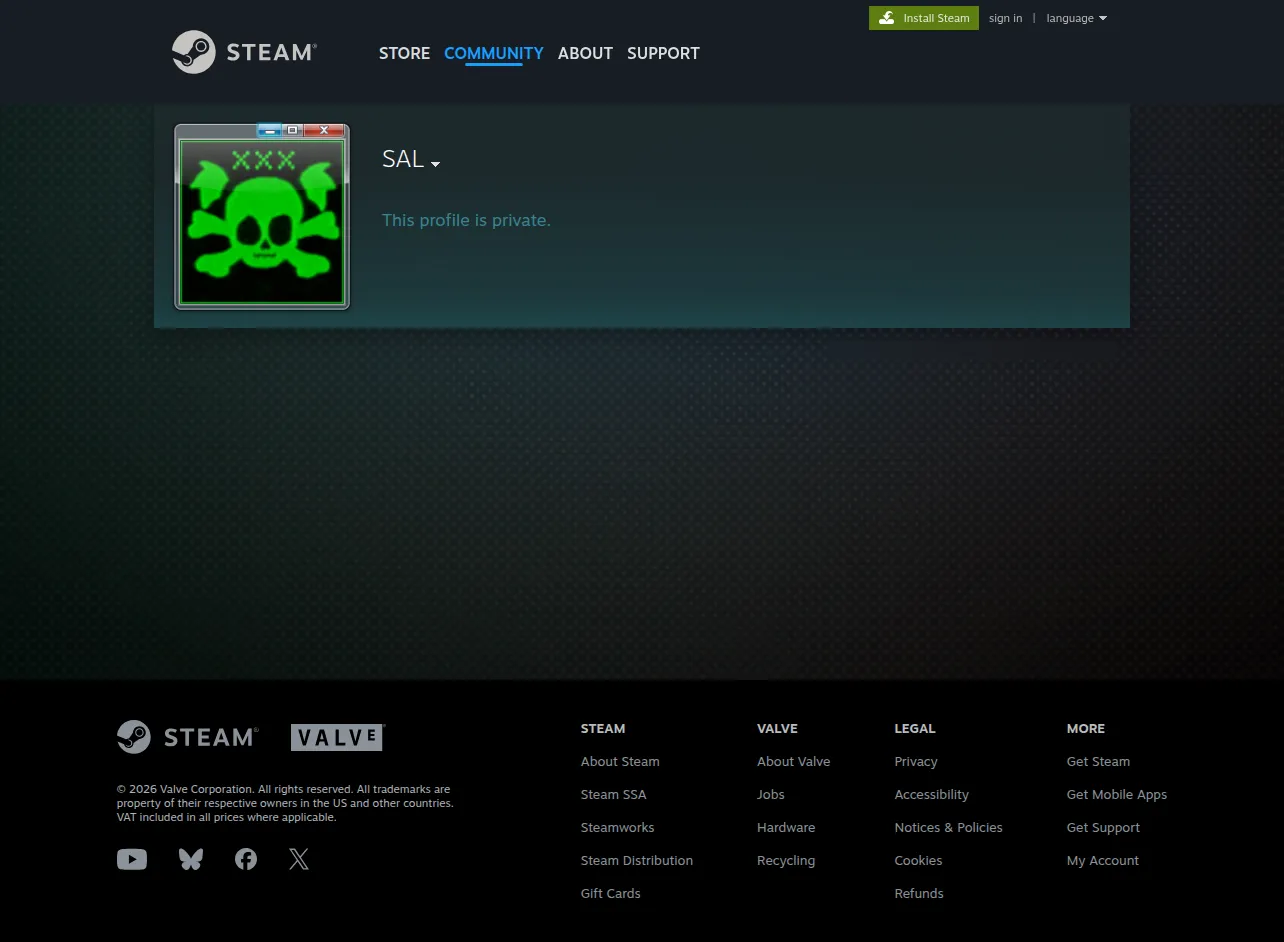Visit the Accessibility link

coord(932,794)
